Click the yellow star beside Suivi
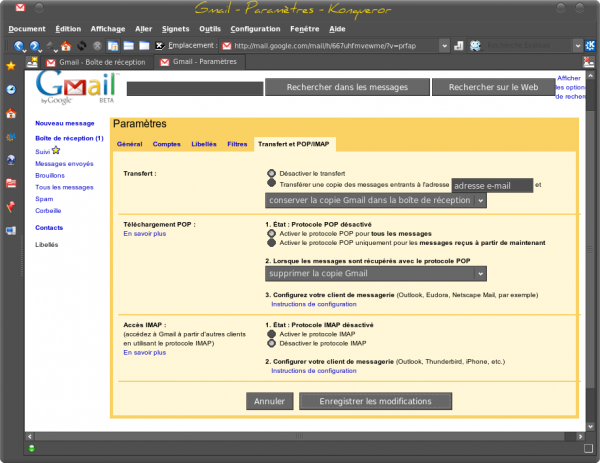 point(56,150)
